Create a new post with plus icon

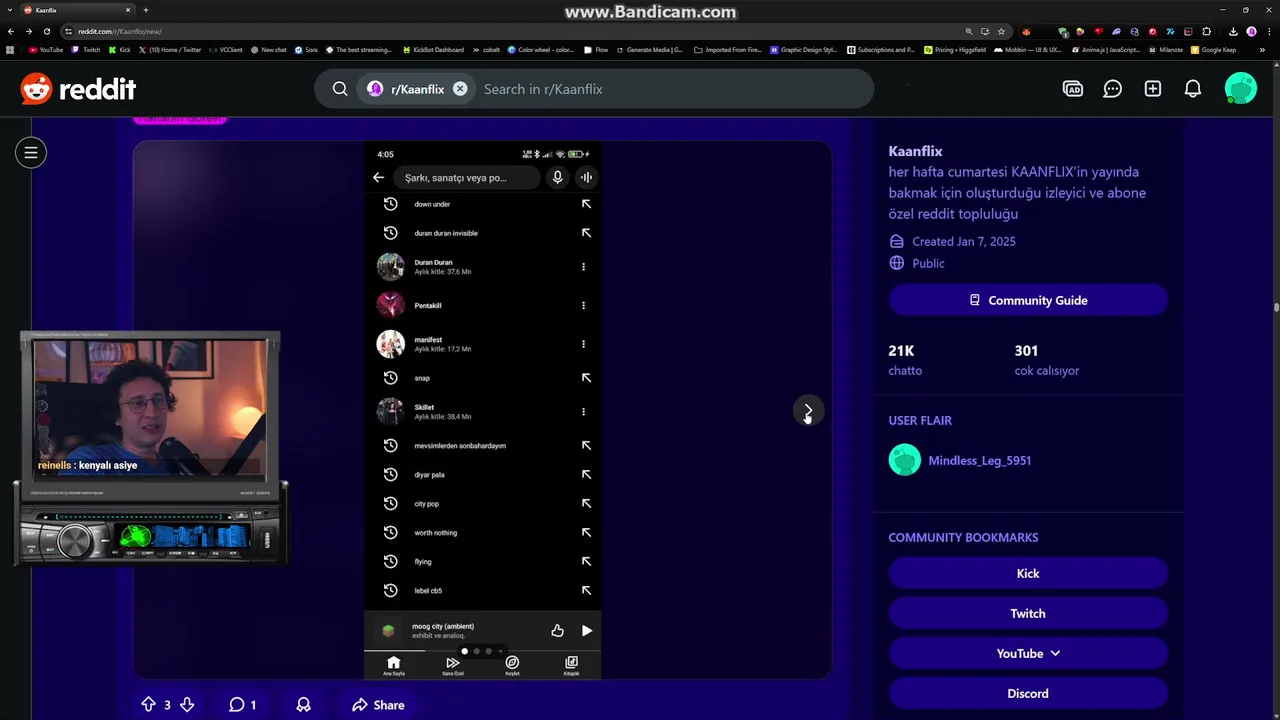coord(1153,89)
